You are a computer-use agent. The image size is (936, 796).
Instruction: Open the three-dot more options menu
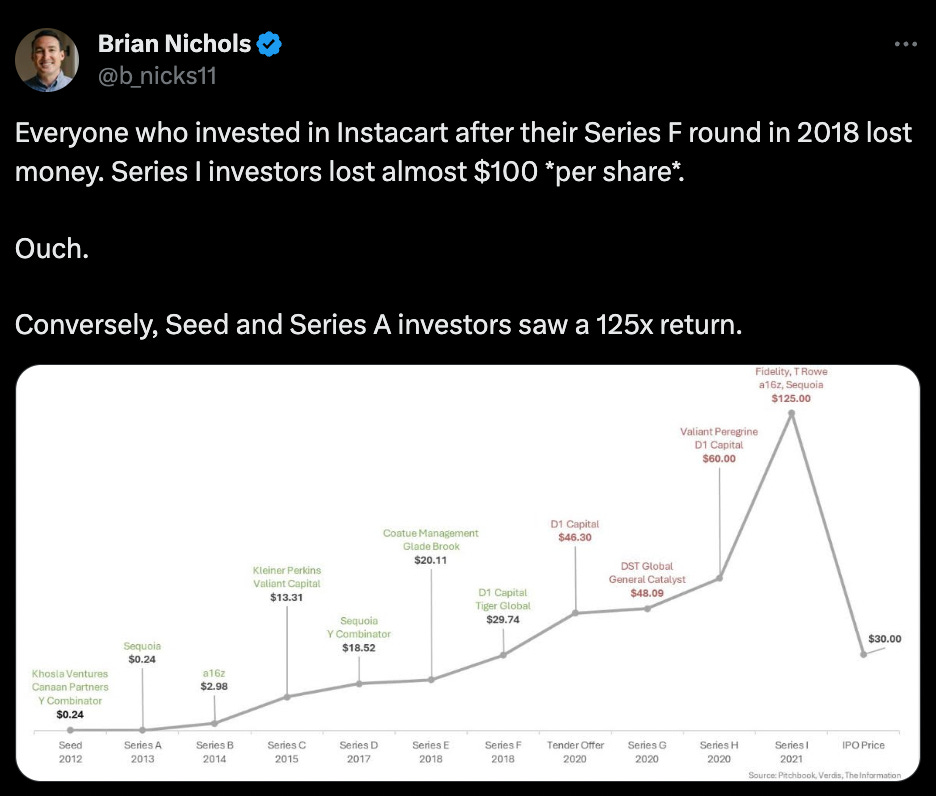[x=906, y=44]
